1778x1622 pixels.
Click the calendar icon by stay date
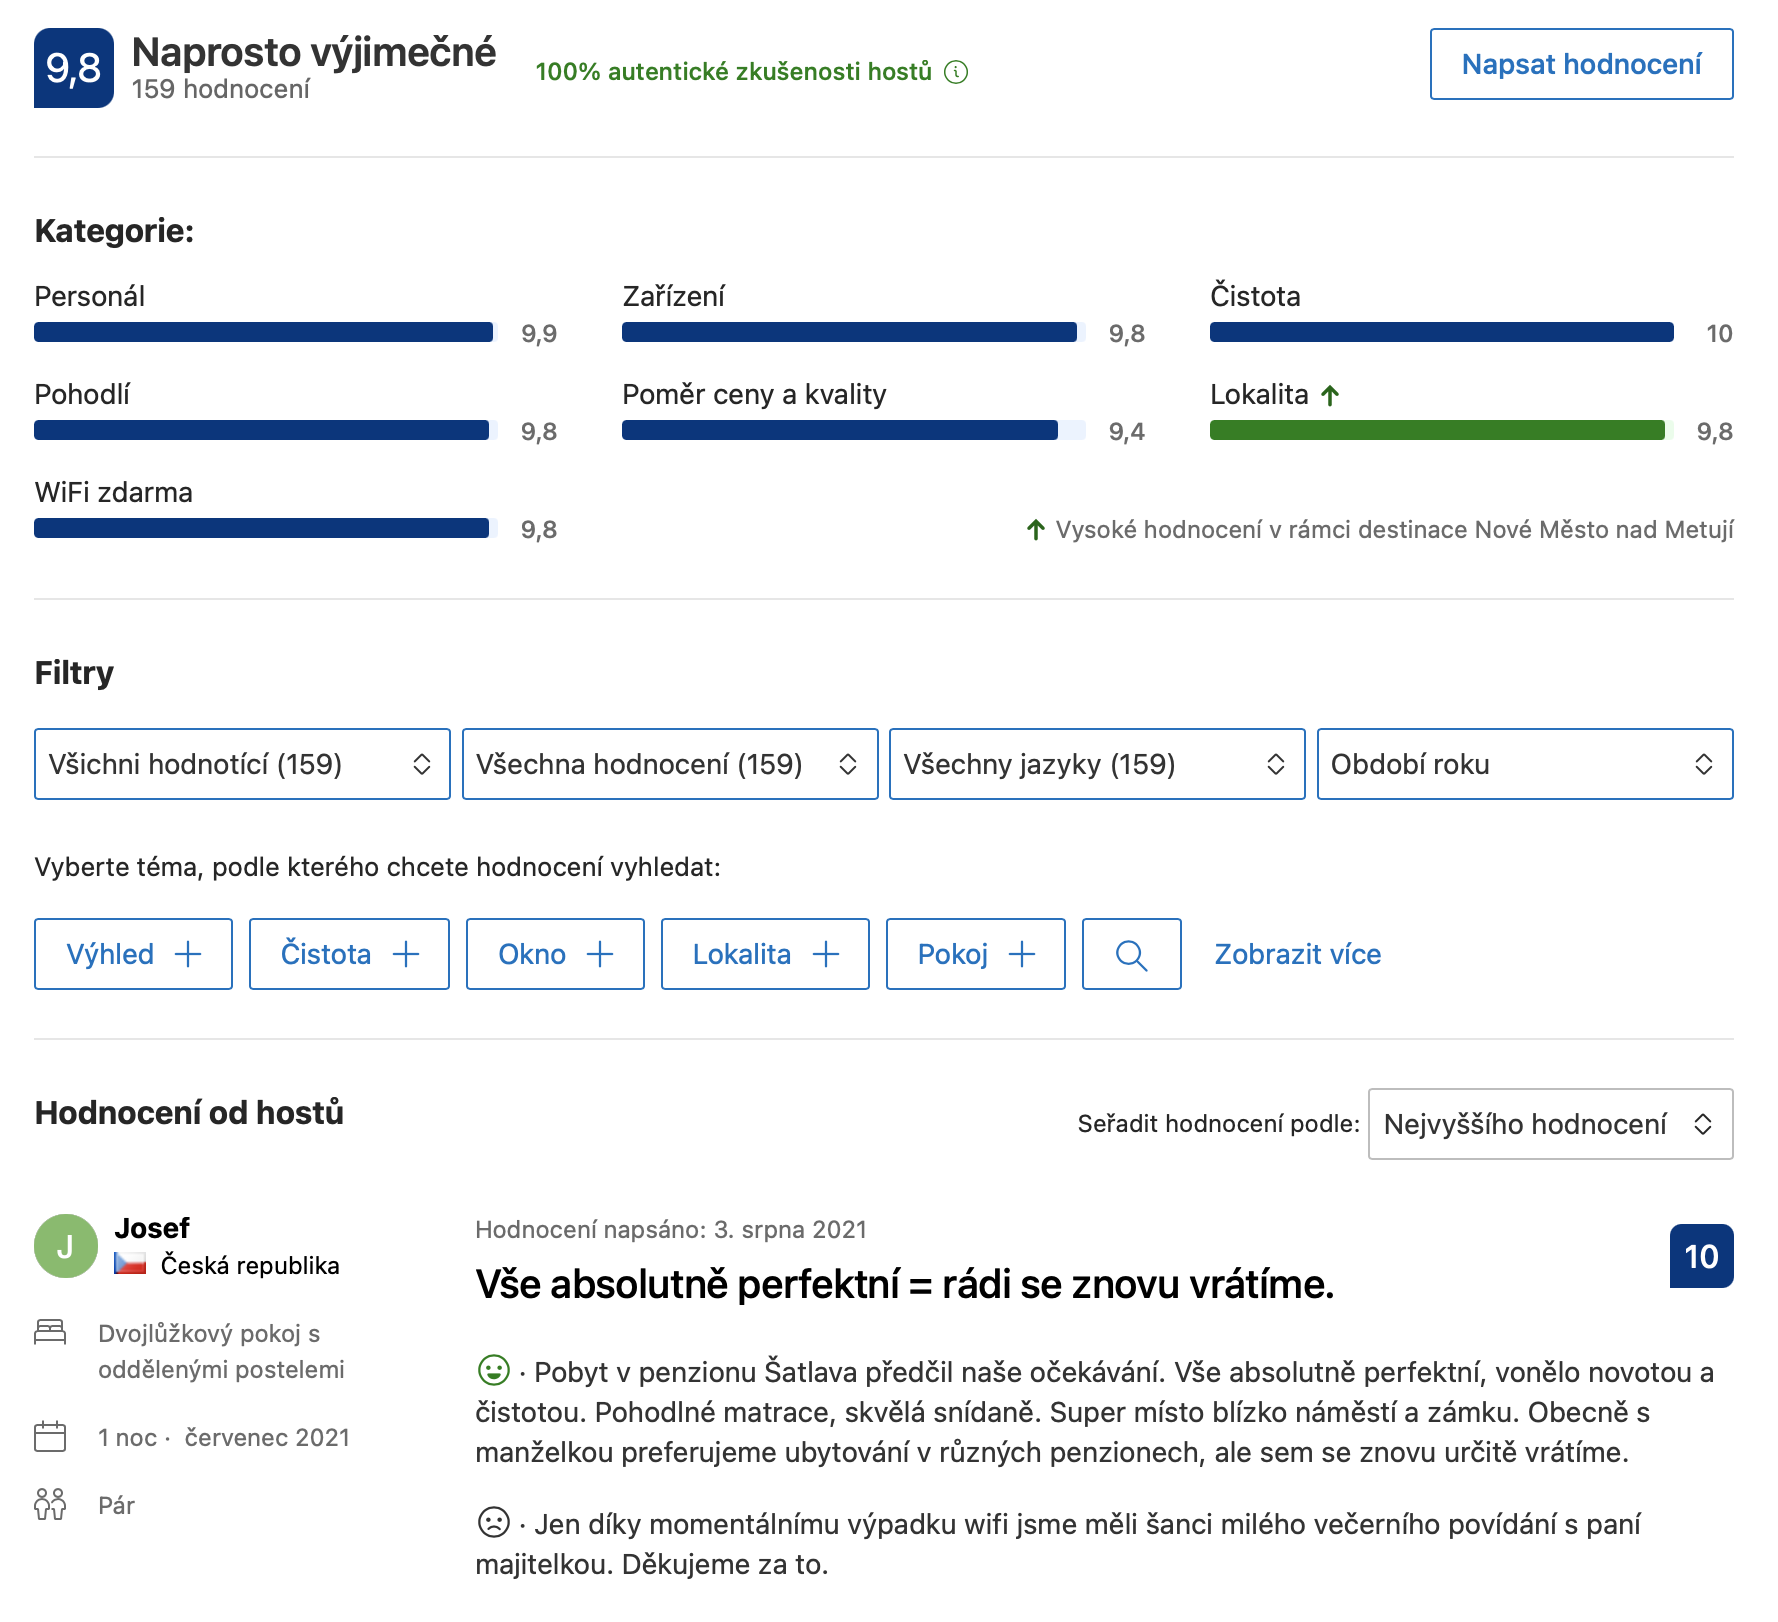point(50,1437)
